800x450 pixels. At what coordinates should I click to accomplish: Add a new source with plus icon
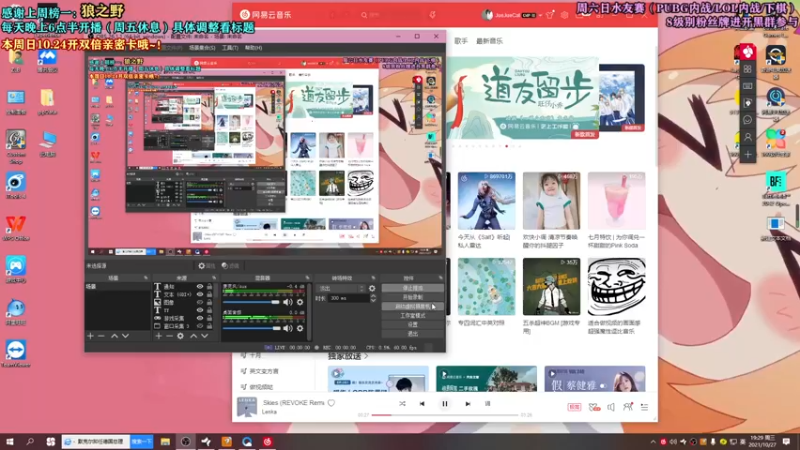point(158,336)
